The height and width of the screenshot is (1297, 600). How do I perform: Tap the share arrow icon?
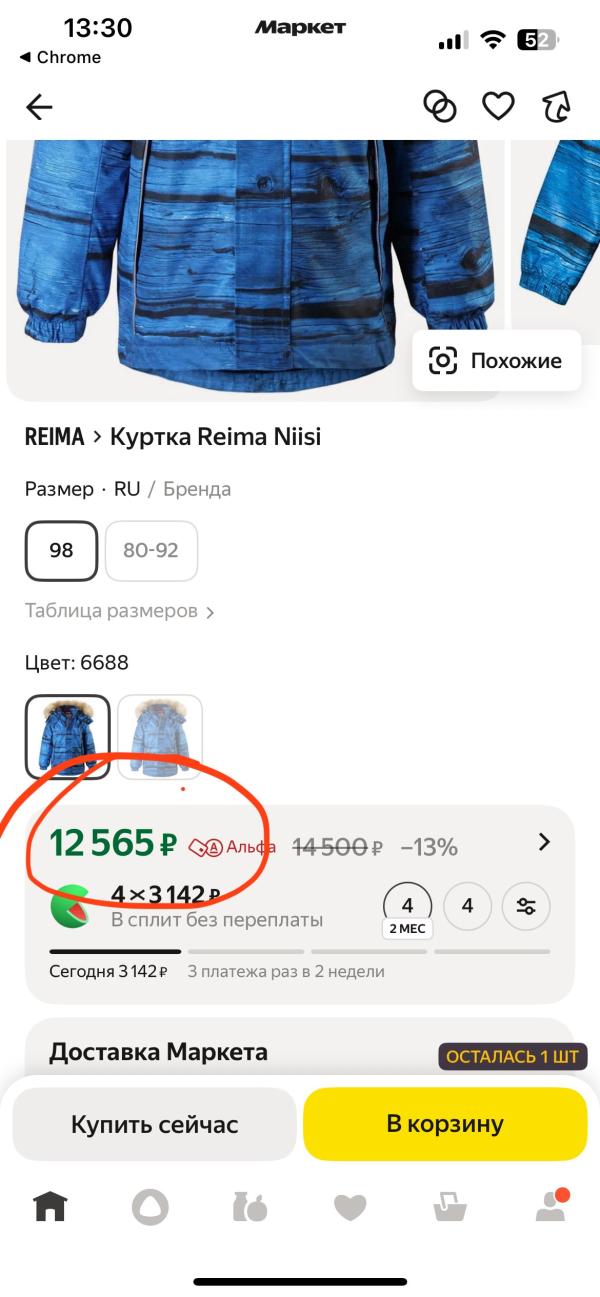555,106
